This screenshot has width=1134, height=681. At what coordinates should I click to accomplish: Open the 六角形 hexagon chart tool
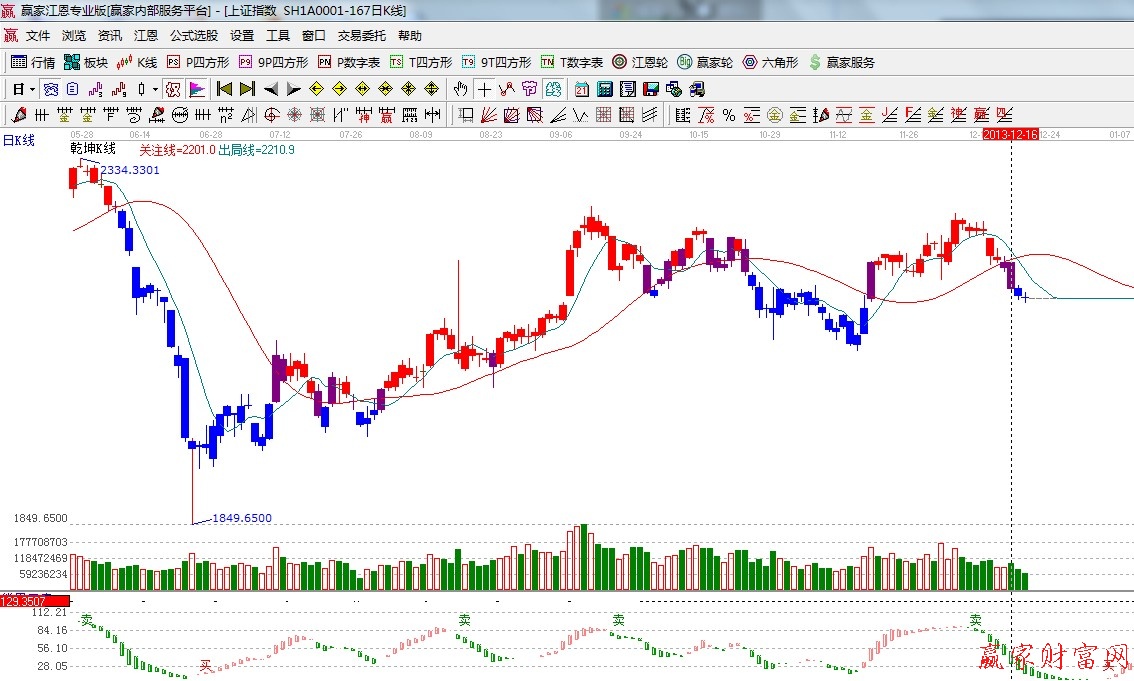[770, 62]
